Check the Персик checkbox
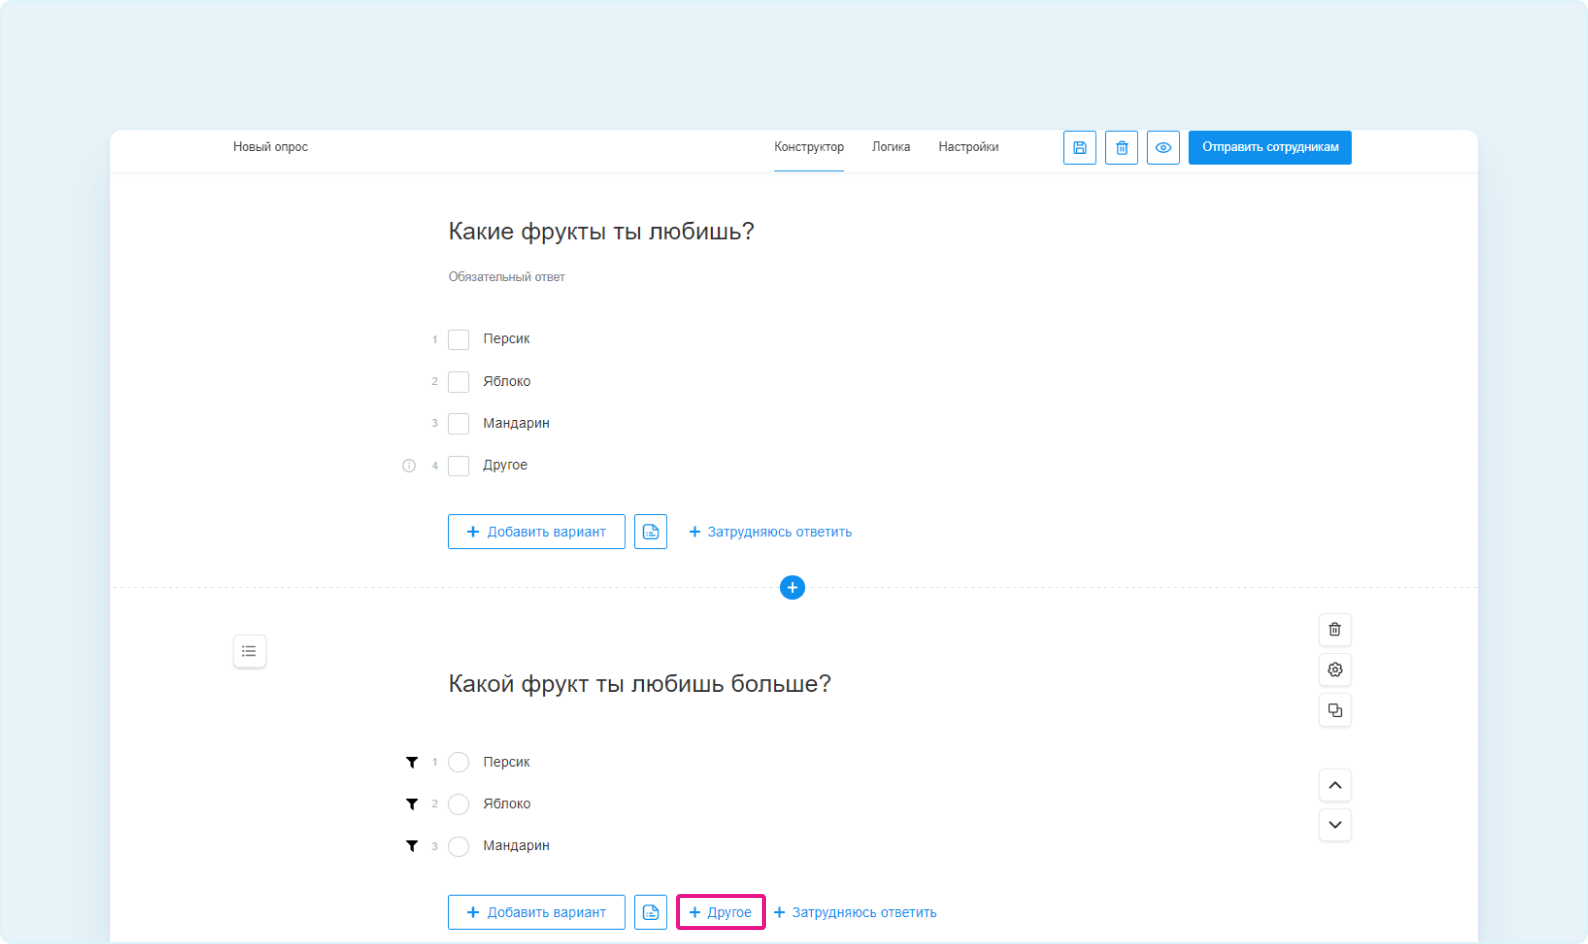 pos(459,340)
